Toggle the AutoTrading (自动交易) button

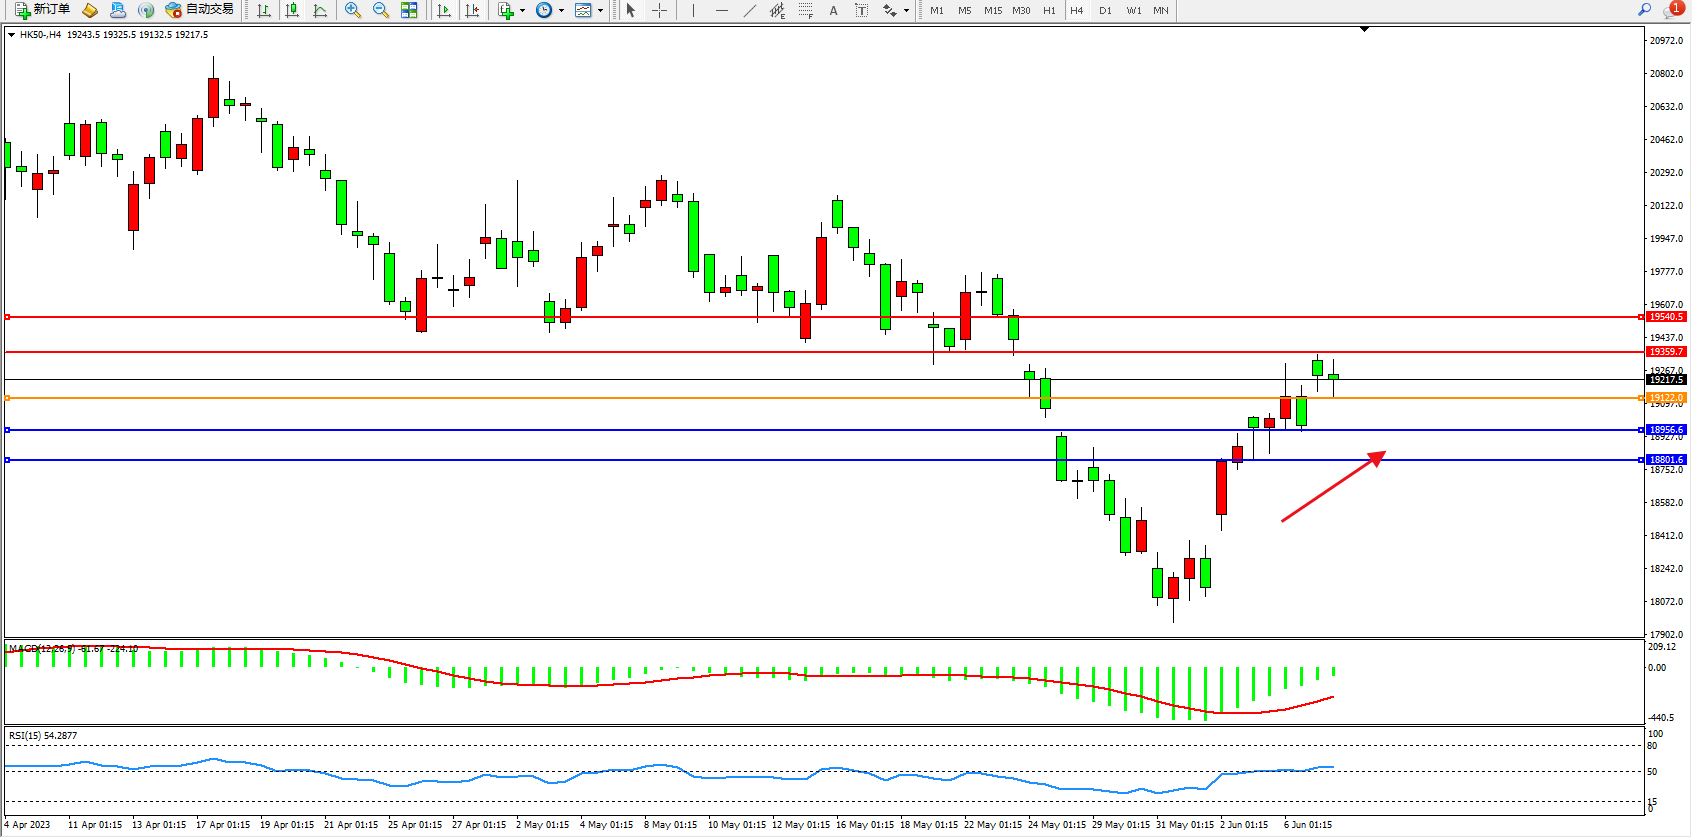200,10
